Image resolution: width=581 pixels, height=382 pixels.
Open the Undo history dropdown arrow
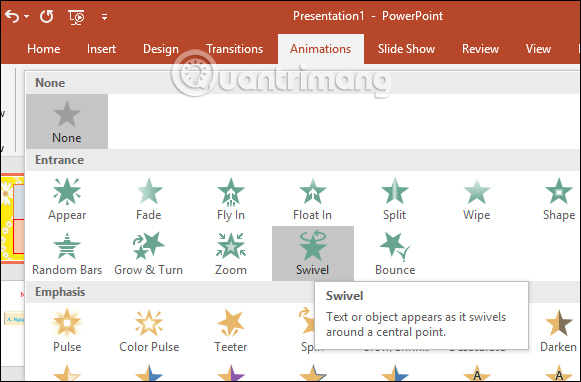[26, 17]
